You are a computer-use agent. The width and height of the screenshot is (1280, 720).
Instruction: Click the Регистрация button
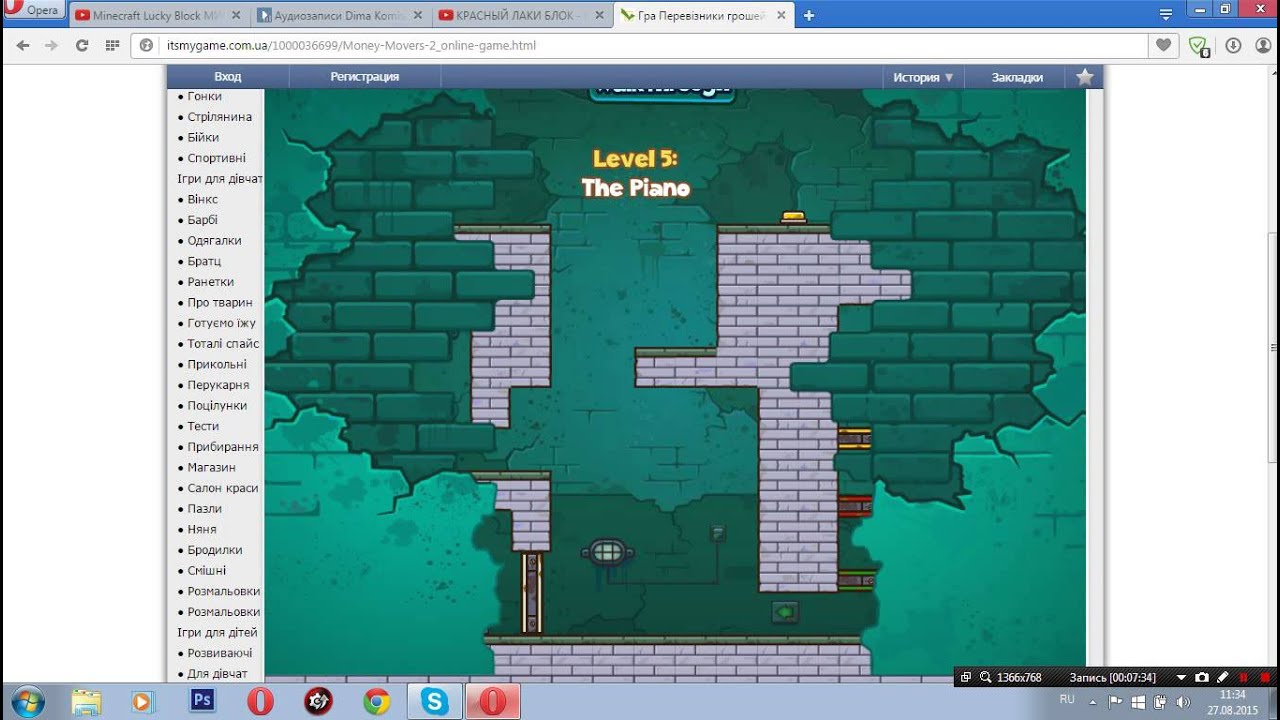tap(365, 77)
